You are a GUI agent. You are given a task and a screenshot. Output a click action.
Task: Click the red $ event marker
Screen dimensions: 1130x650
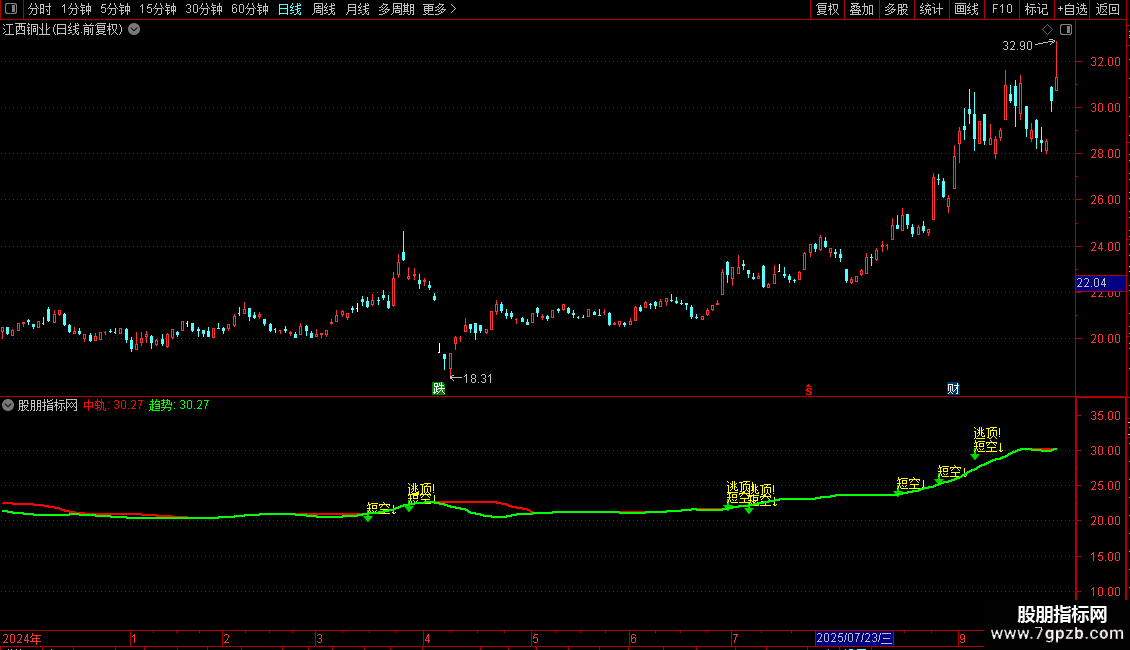[809, 390]
